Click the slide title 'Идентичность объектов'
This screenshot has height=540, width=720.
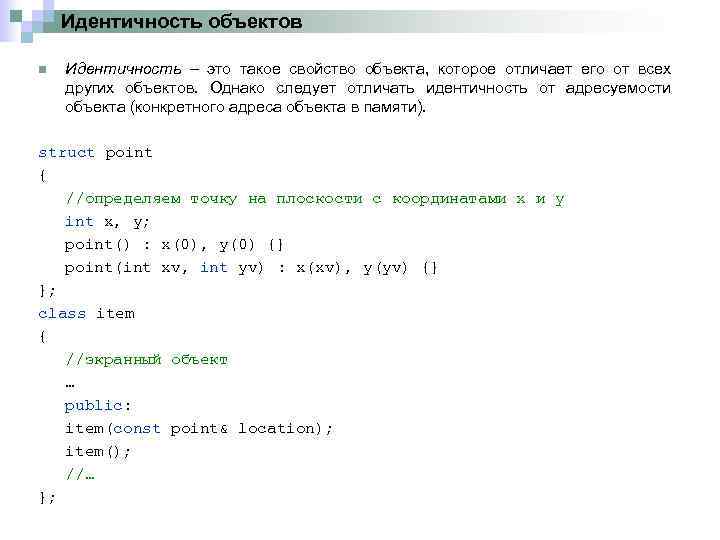point(181,22)
